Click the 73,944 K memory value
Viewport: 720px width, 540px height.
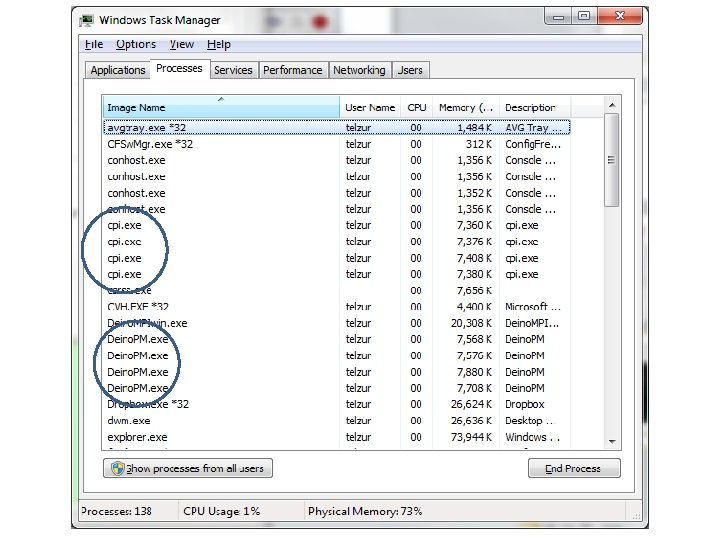pyautogui.click(x=471, y=437)
